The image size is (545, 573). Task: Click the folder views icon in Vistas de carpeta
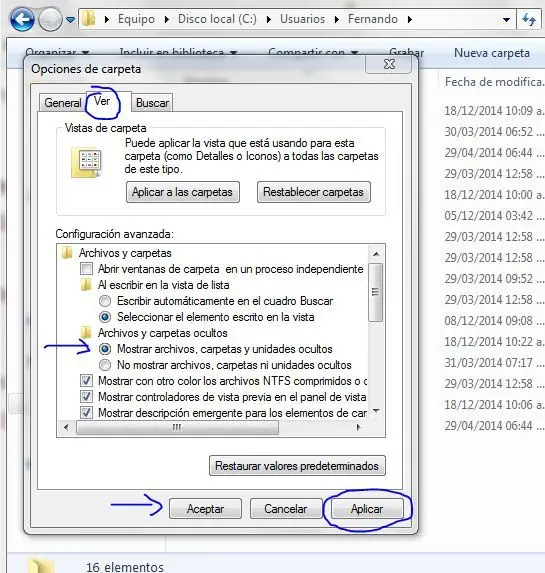click(86, 163)
